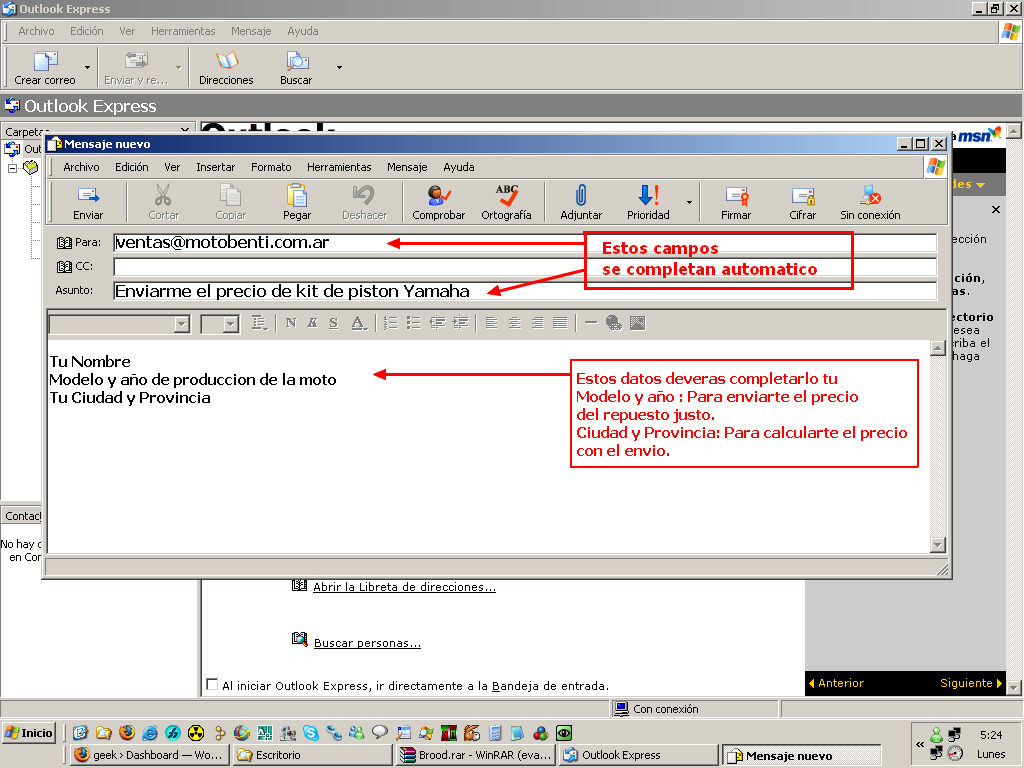Check names with Comprobar button
Image resolution: width=1024 pixels, height=768 pixels.
point(438,202)
